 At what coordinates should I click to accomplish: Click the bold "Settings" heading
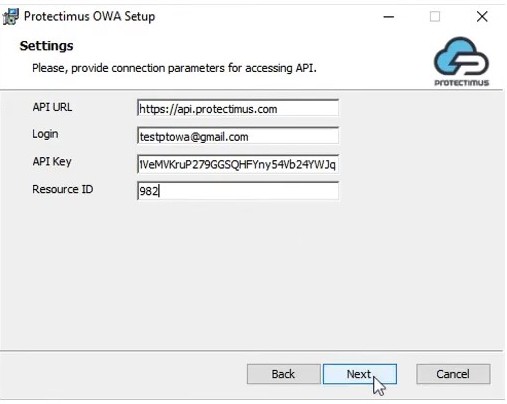click(x=46, y=46)
